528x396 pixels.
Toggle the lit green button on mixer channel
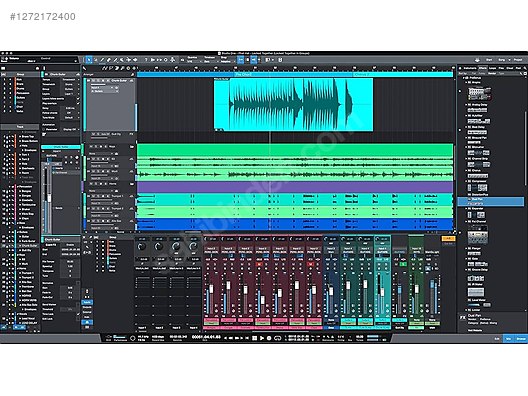(x=403, y=264)
